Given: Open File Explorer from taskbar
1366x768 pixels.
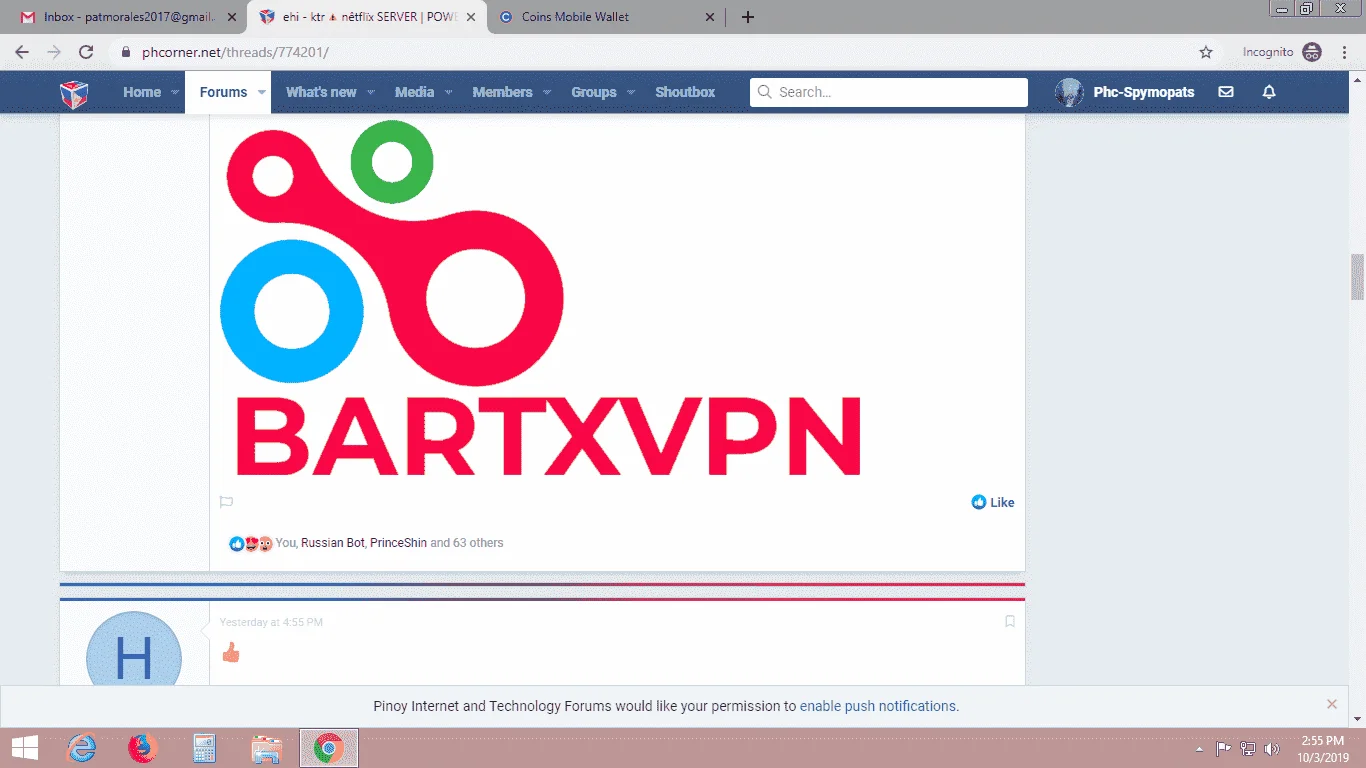Looking at the screenshot, I should (267, 748).
